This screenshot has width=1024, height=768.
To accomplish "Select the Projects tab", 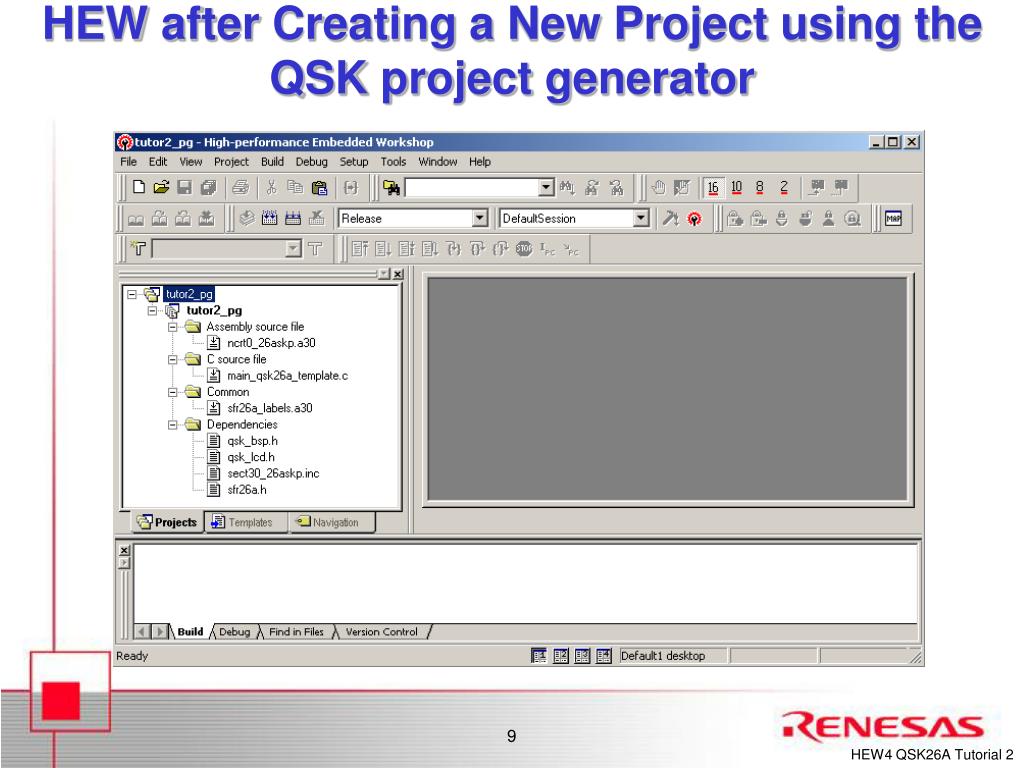I will [x=167, y=522].
